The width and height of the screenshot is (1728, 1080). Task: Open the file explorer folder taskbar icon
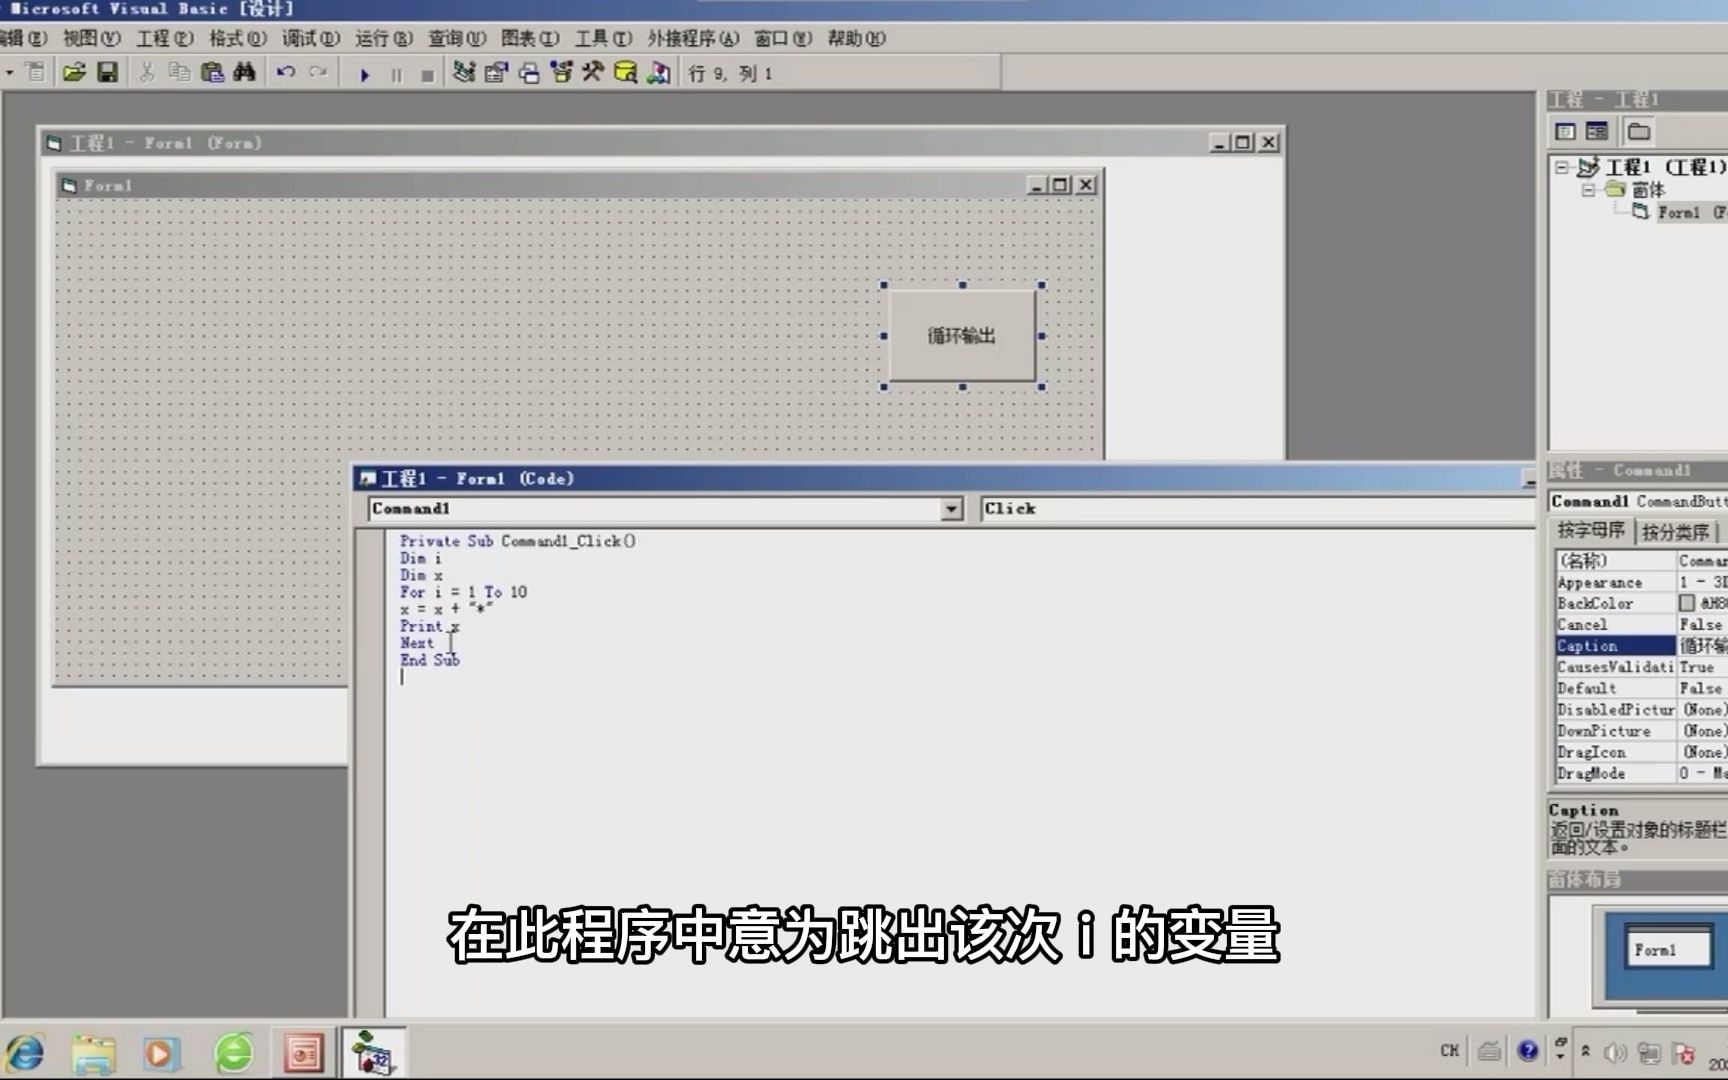pos(93,1054)
